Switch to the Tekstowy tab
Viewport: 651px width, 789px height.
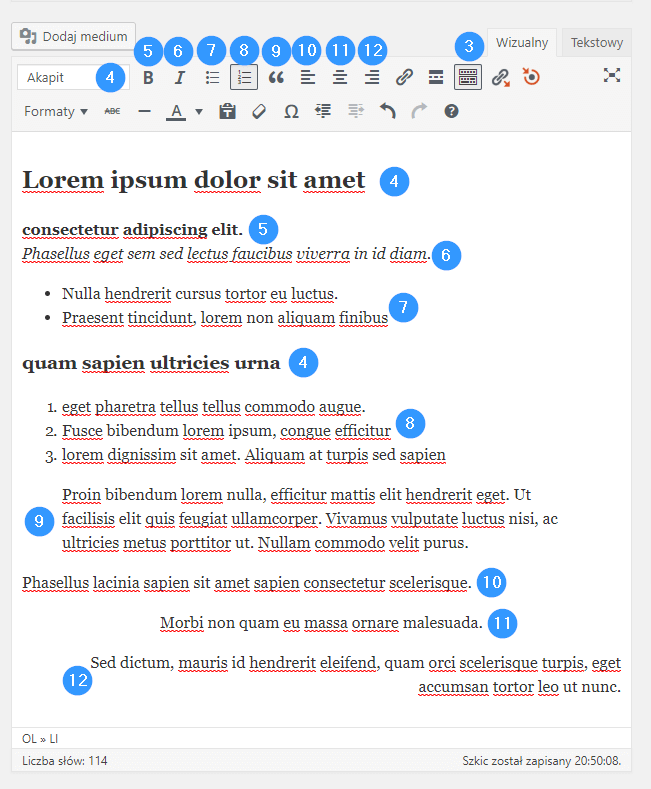(x=597, y=43)
